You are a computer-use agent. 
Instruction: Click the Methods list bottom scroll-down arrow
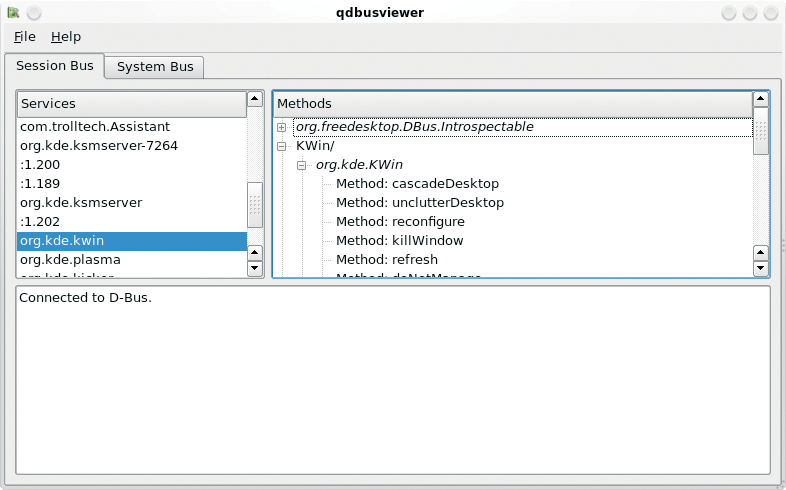pyautogui.click(x=760, y=268)
